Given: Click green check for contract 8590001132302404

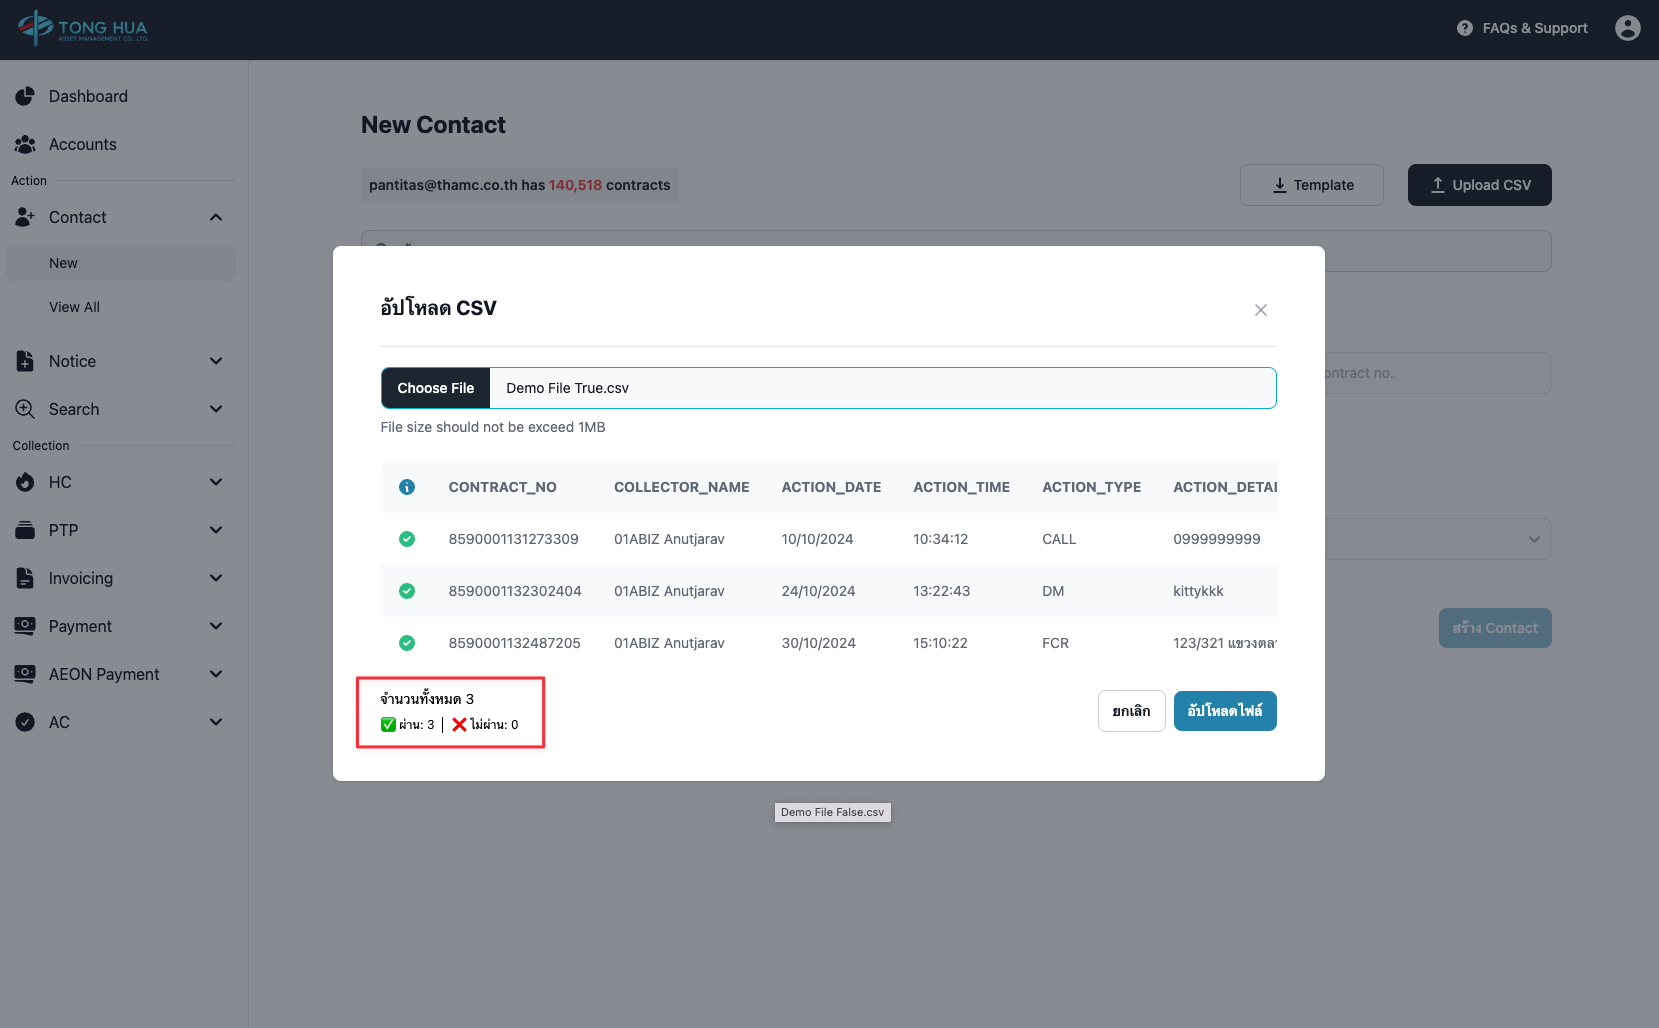Looking at the screenshot, I should pyautogui.click(x=407, y=591).
